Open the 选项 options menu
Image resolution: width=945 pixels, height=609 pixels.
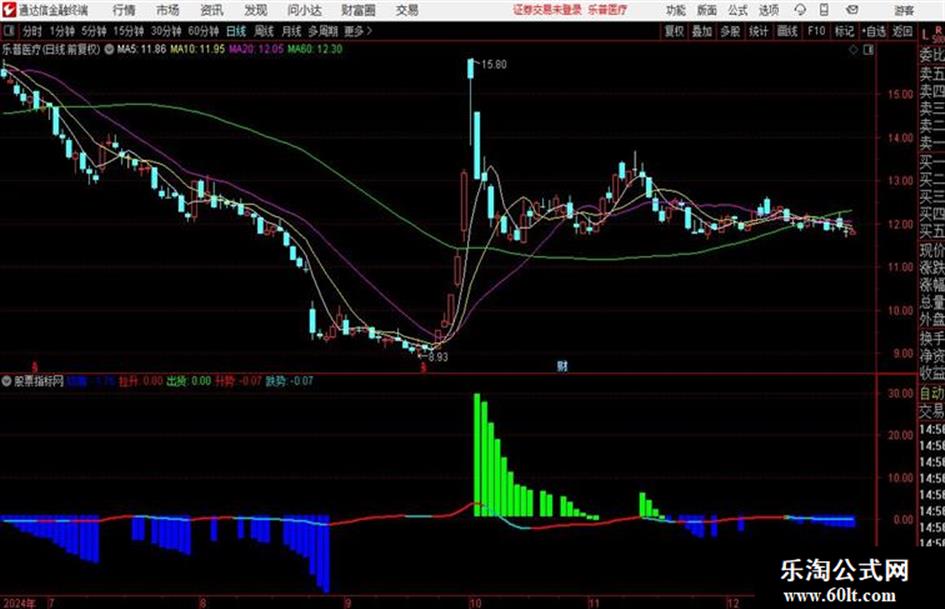768,10
